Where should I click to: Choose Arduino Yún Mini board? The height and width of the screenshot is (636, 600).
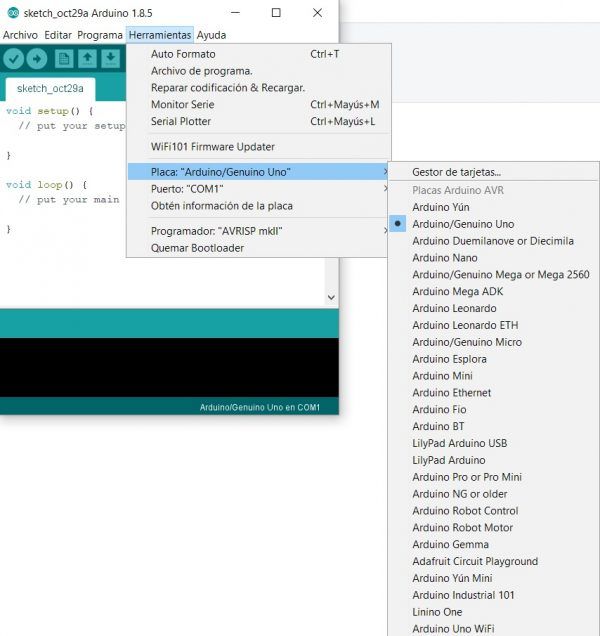tap(494, 578)
